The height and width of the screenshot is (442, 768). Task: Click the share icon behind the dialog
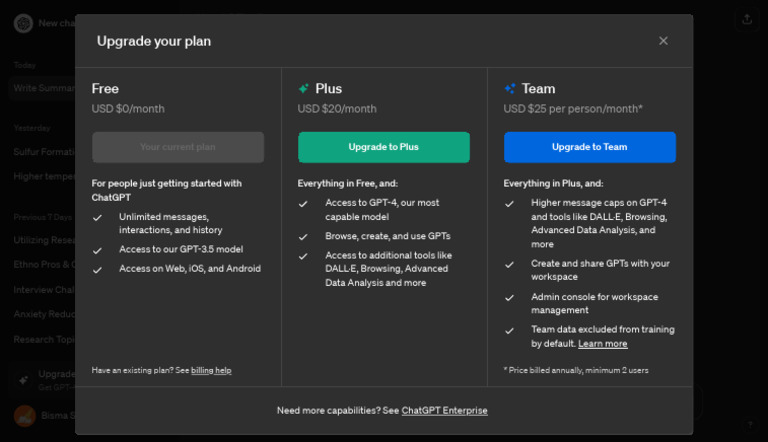point(746,19)
